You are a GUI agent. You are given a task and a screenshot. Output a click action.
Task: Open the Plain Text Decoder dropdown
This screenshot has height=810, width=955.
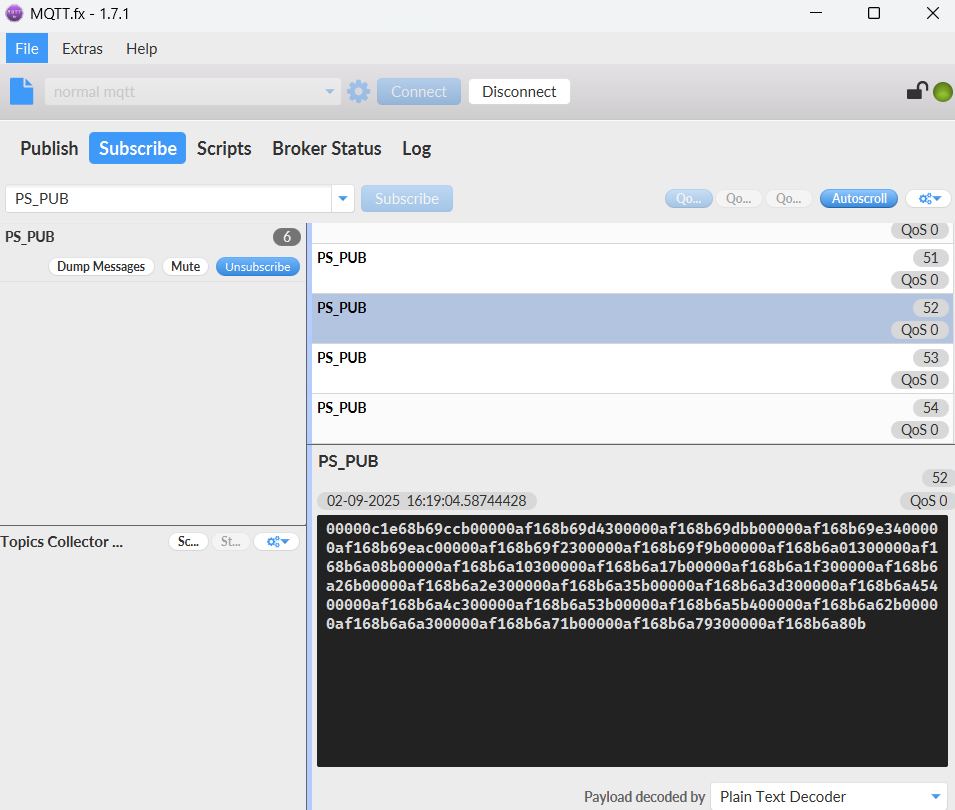point(829,797)
